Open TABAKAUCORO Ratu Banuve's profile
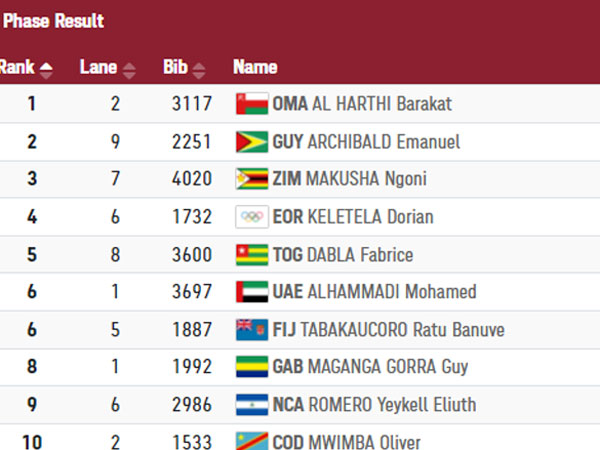 coord(405,330)
